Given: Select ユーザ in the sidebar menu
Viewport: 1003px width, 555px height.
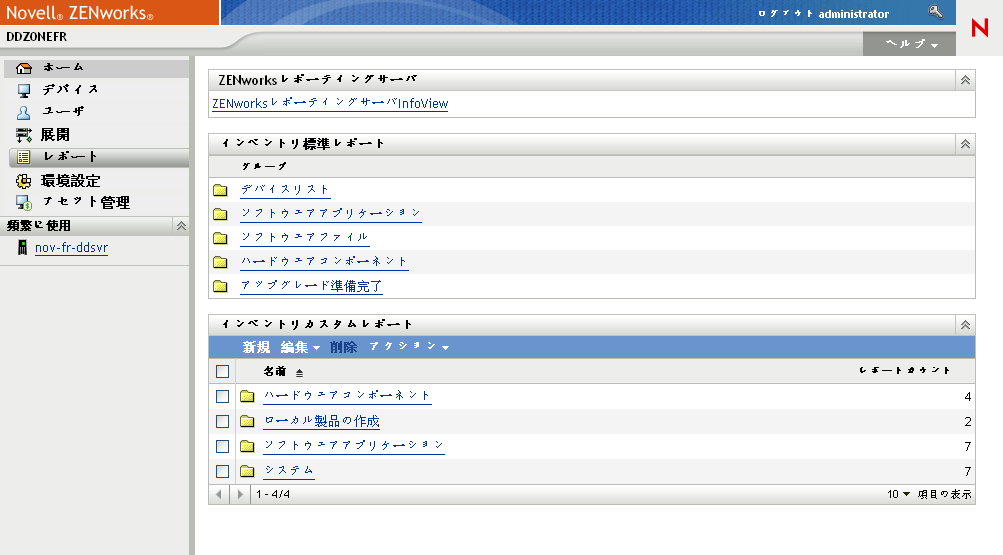Looking at the screenshot, I should pyautogui.click(x=63, y=111).
